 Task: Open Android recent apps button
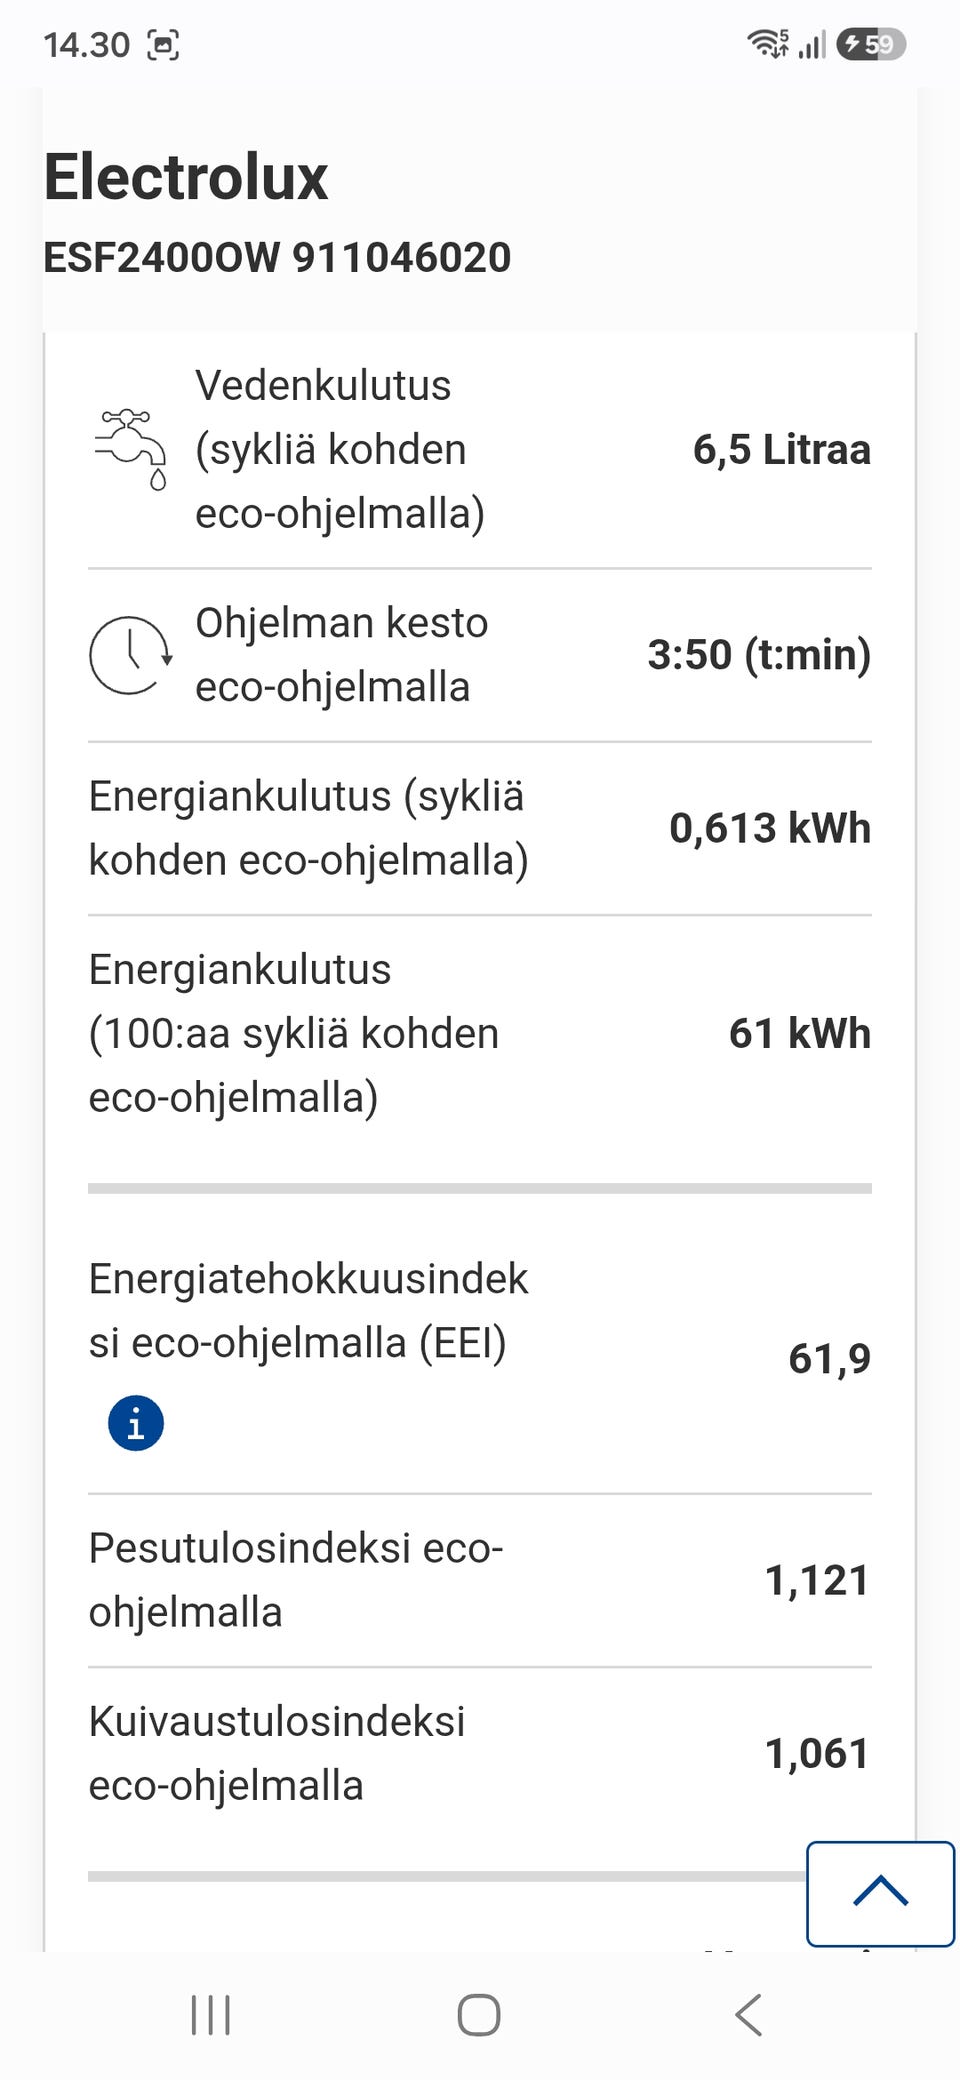211,2015
